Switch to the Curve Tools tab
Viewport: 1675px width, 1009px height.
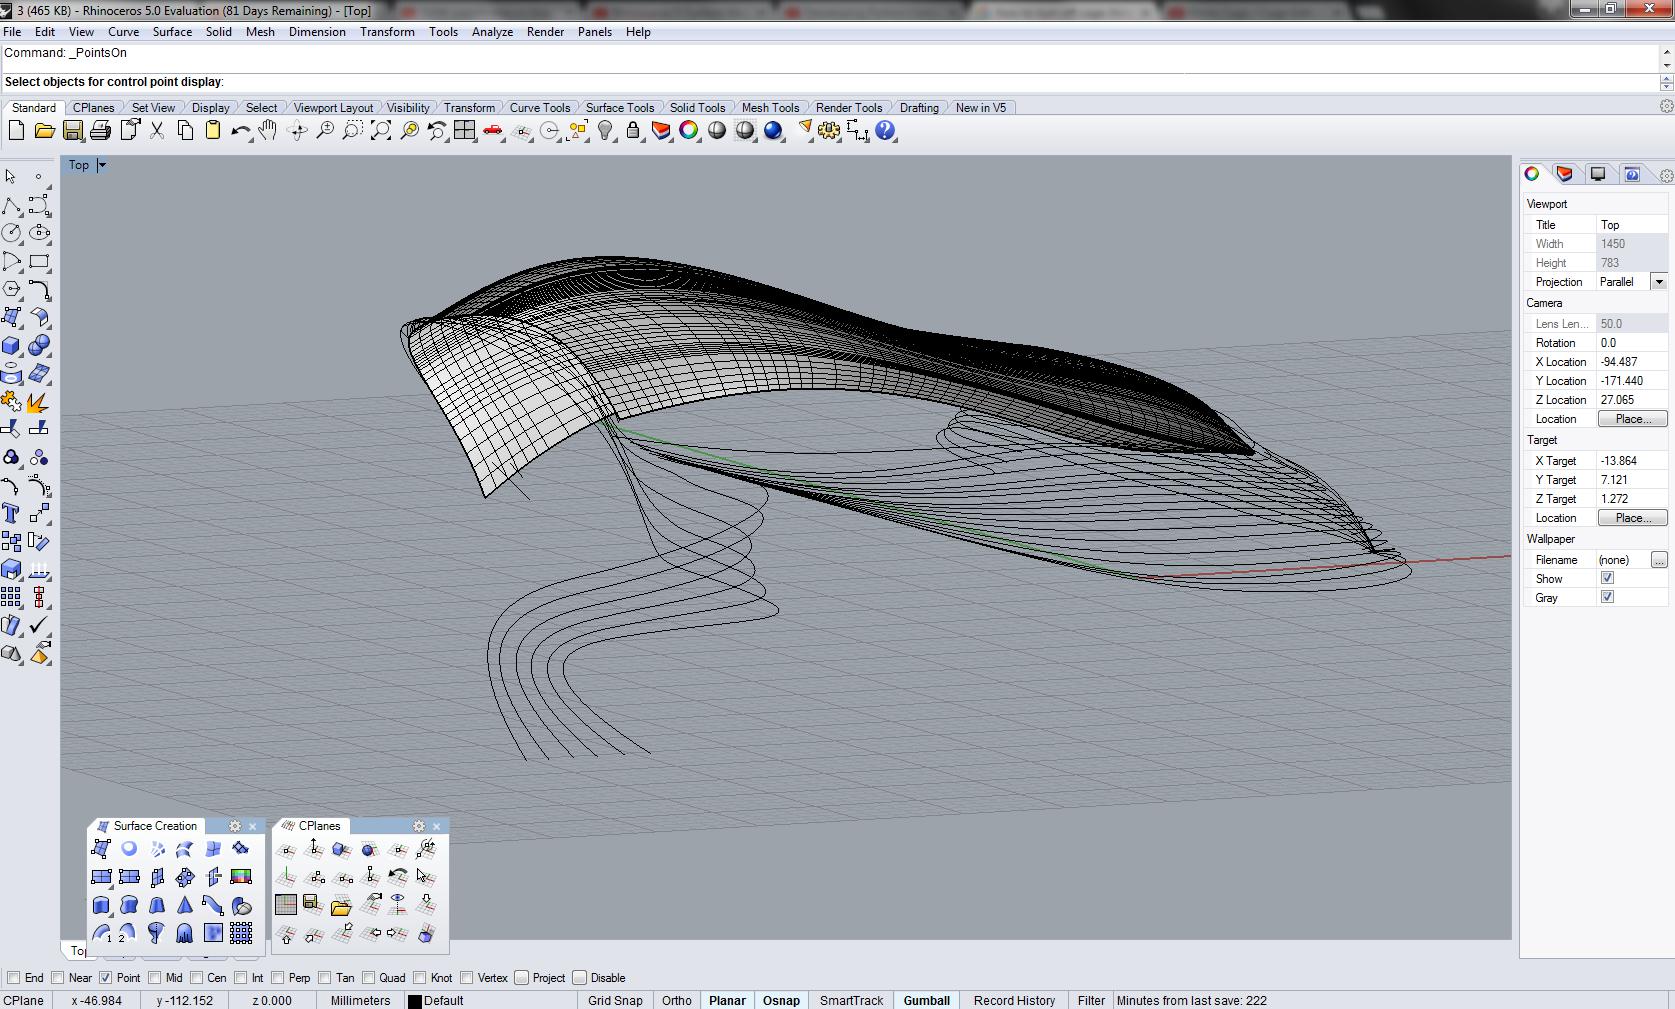click(x=540, y=108)
